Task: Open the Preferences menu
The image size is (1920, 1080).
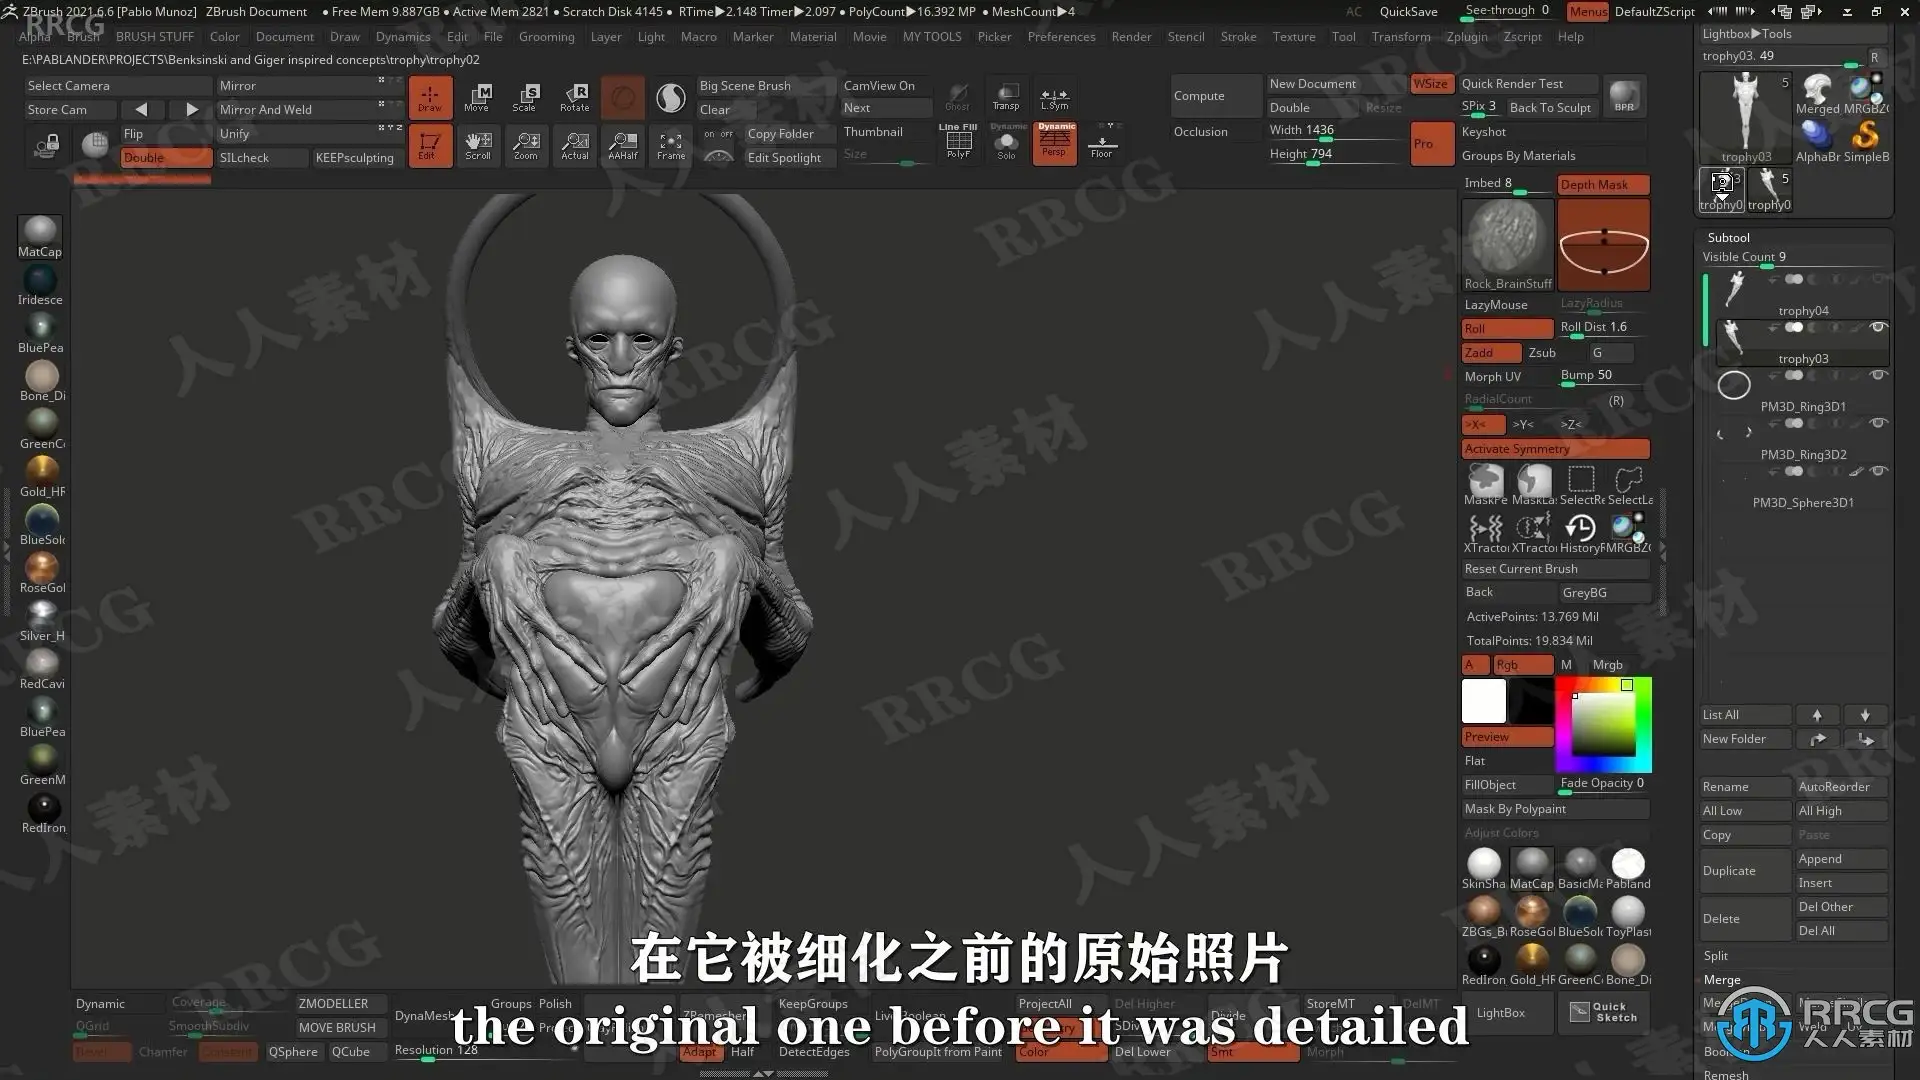Action: [1061, 37]
